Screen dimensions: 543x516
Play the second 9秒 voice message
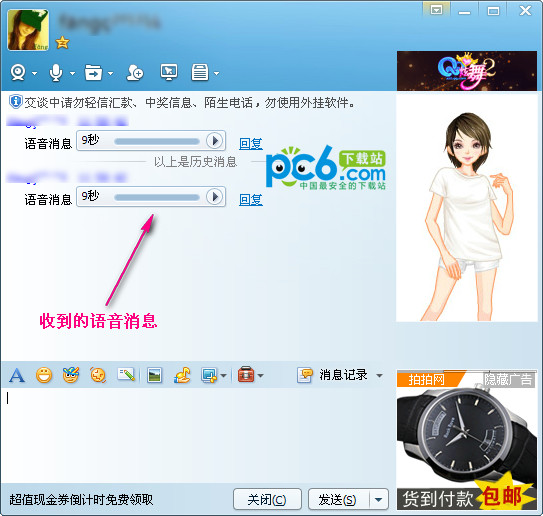pos(214,197)
